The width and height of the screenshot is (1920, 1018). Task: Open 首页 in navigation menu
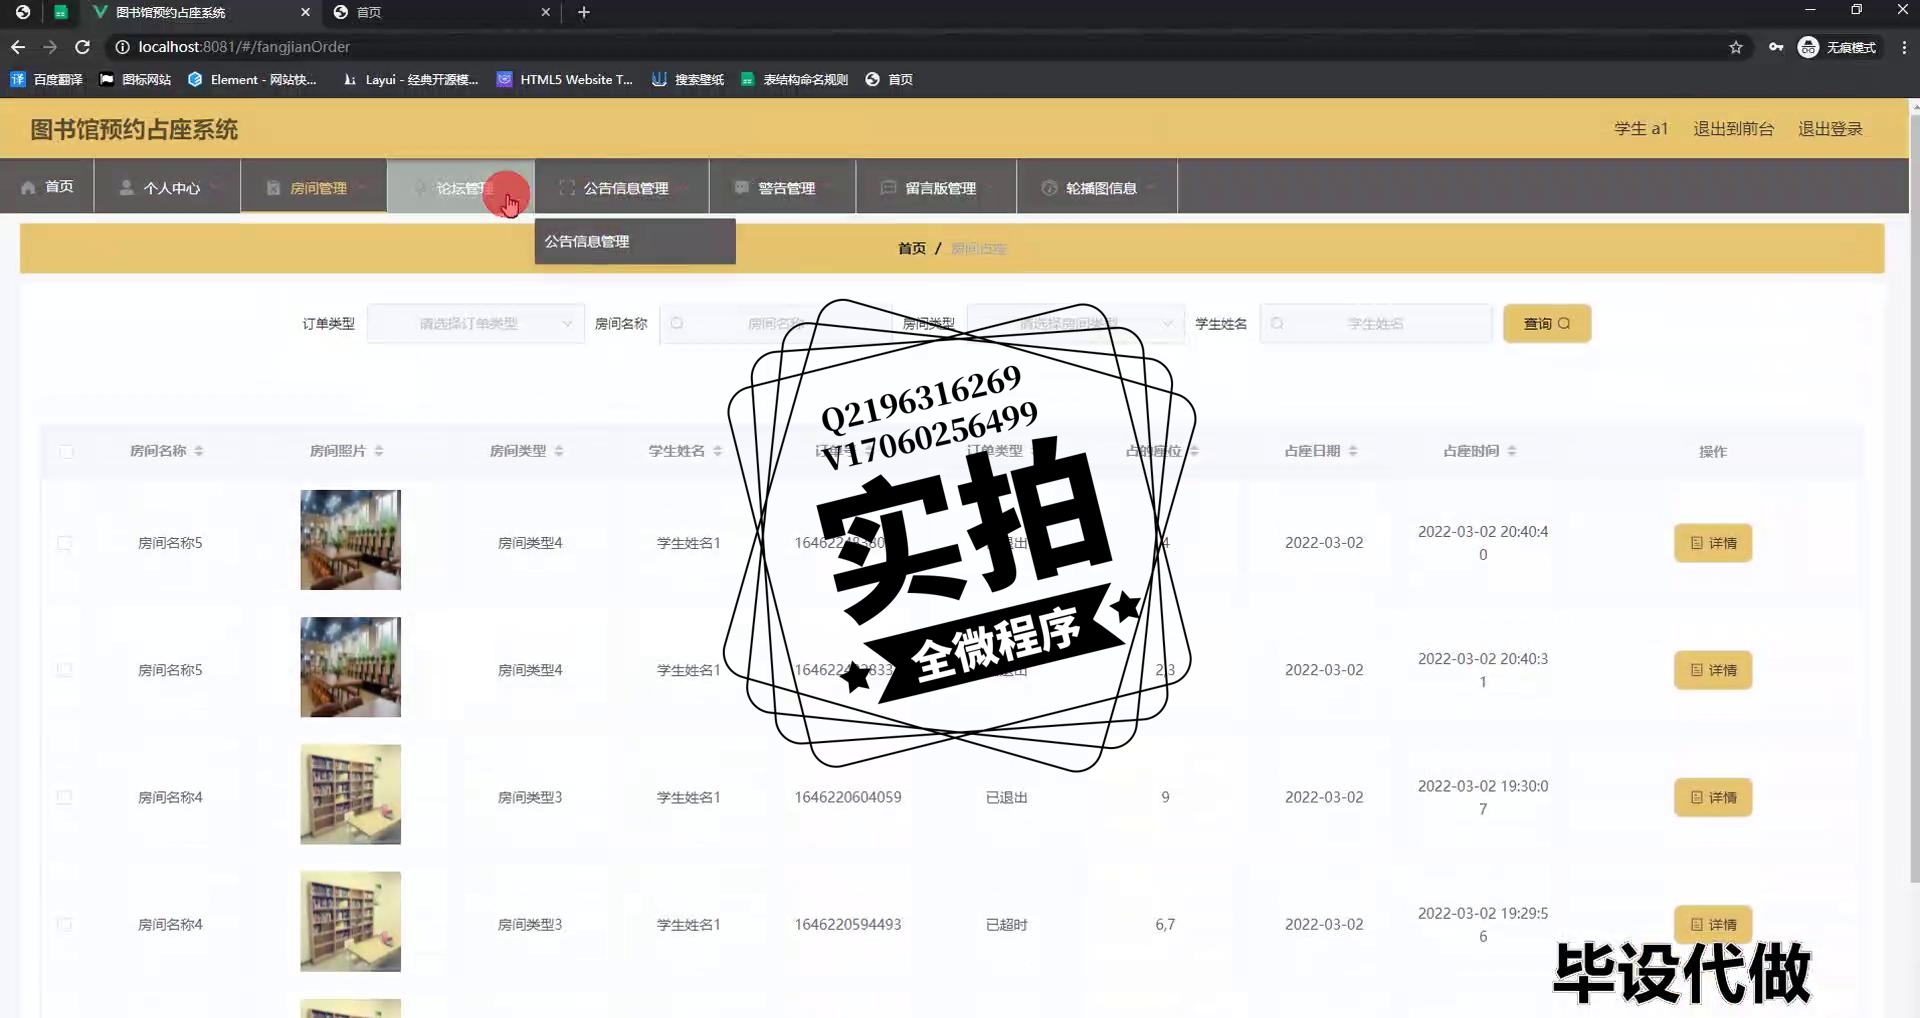47,186
